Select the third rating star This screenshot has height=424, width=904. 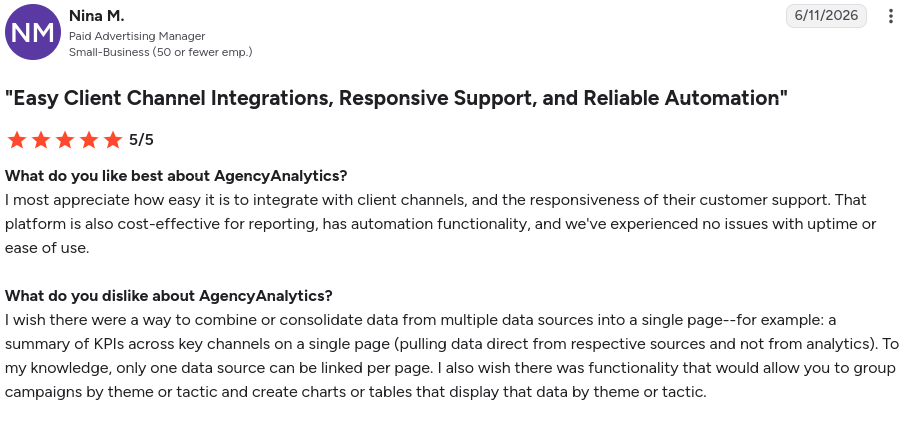[65, 140]
